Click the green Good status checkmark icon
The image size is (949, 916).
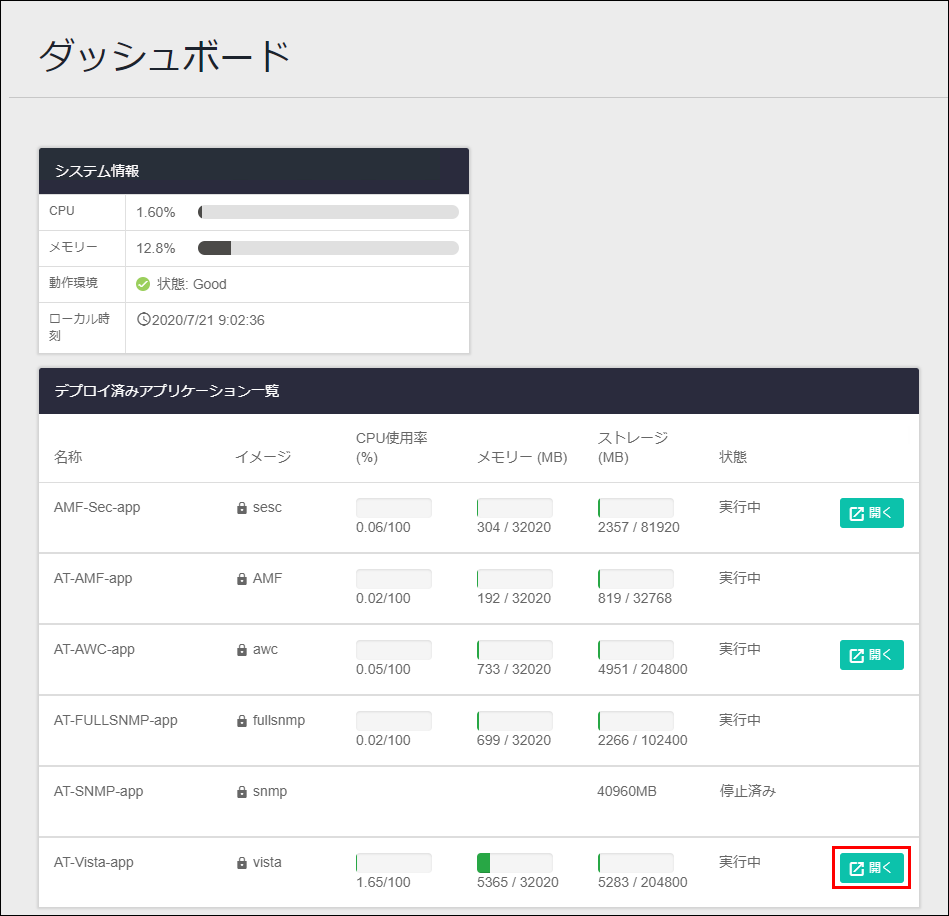pyautogui.click(x=143, y=284)
